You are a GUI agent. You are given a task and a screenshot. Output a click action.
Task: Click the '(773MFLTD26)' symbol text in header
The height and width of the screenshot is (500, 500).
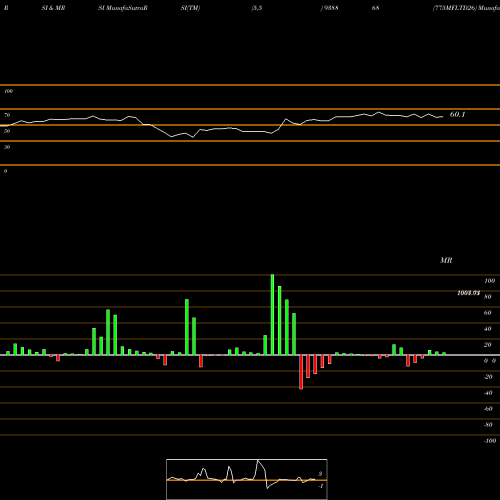[x=455, y=8]
